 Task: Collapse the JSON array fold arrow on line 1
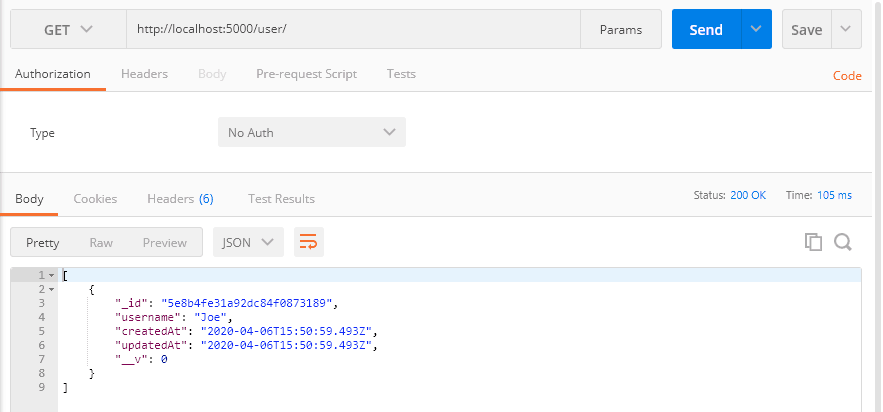pos(51,275)
